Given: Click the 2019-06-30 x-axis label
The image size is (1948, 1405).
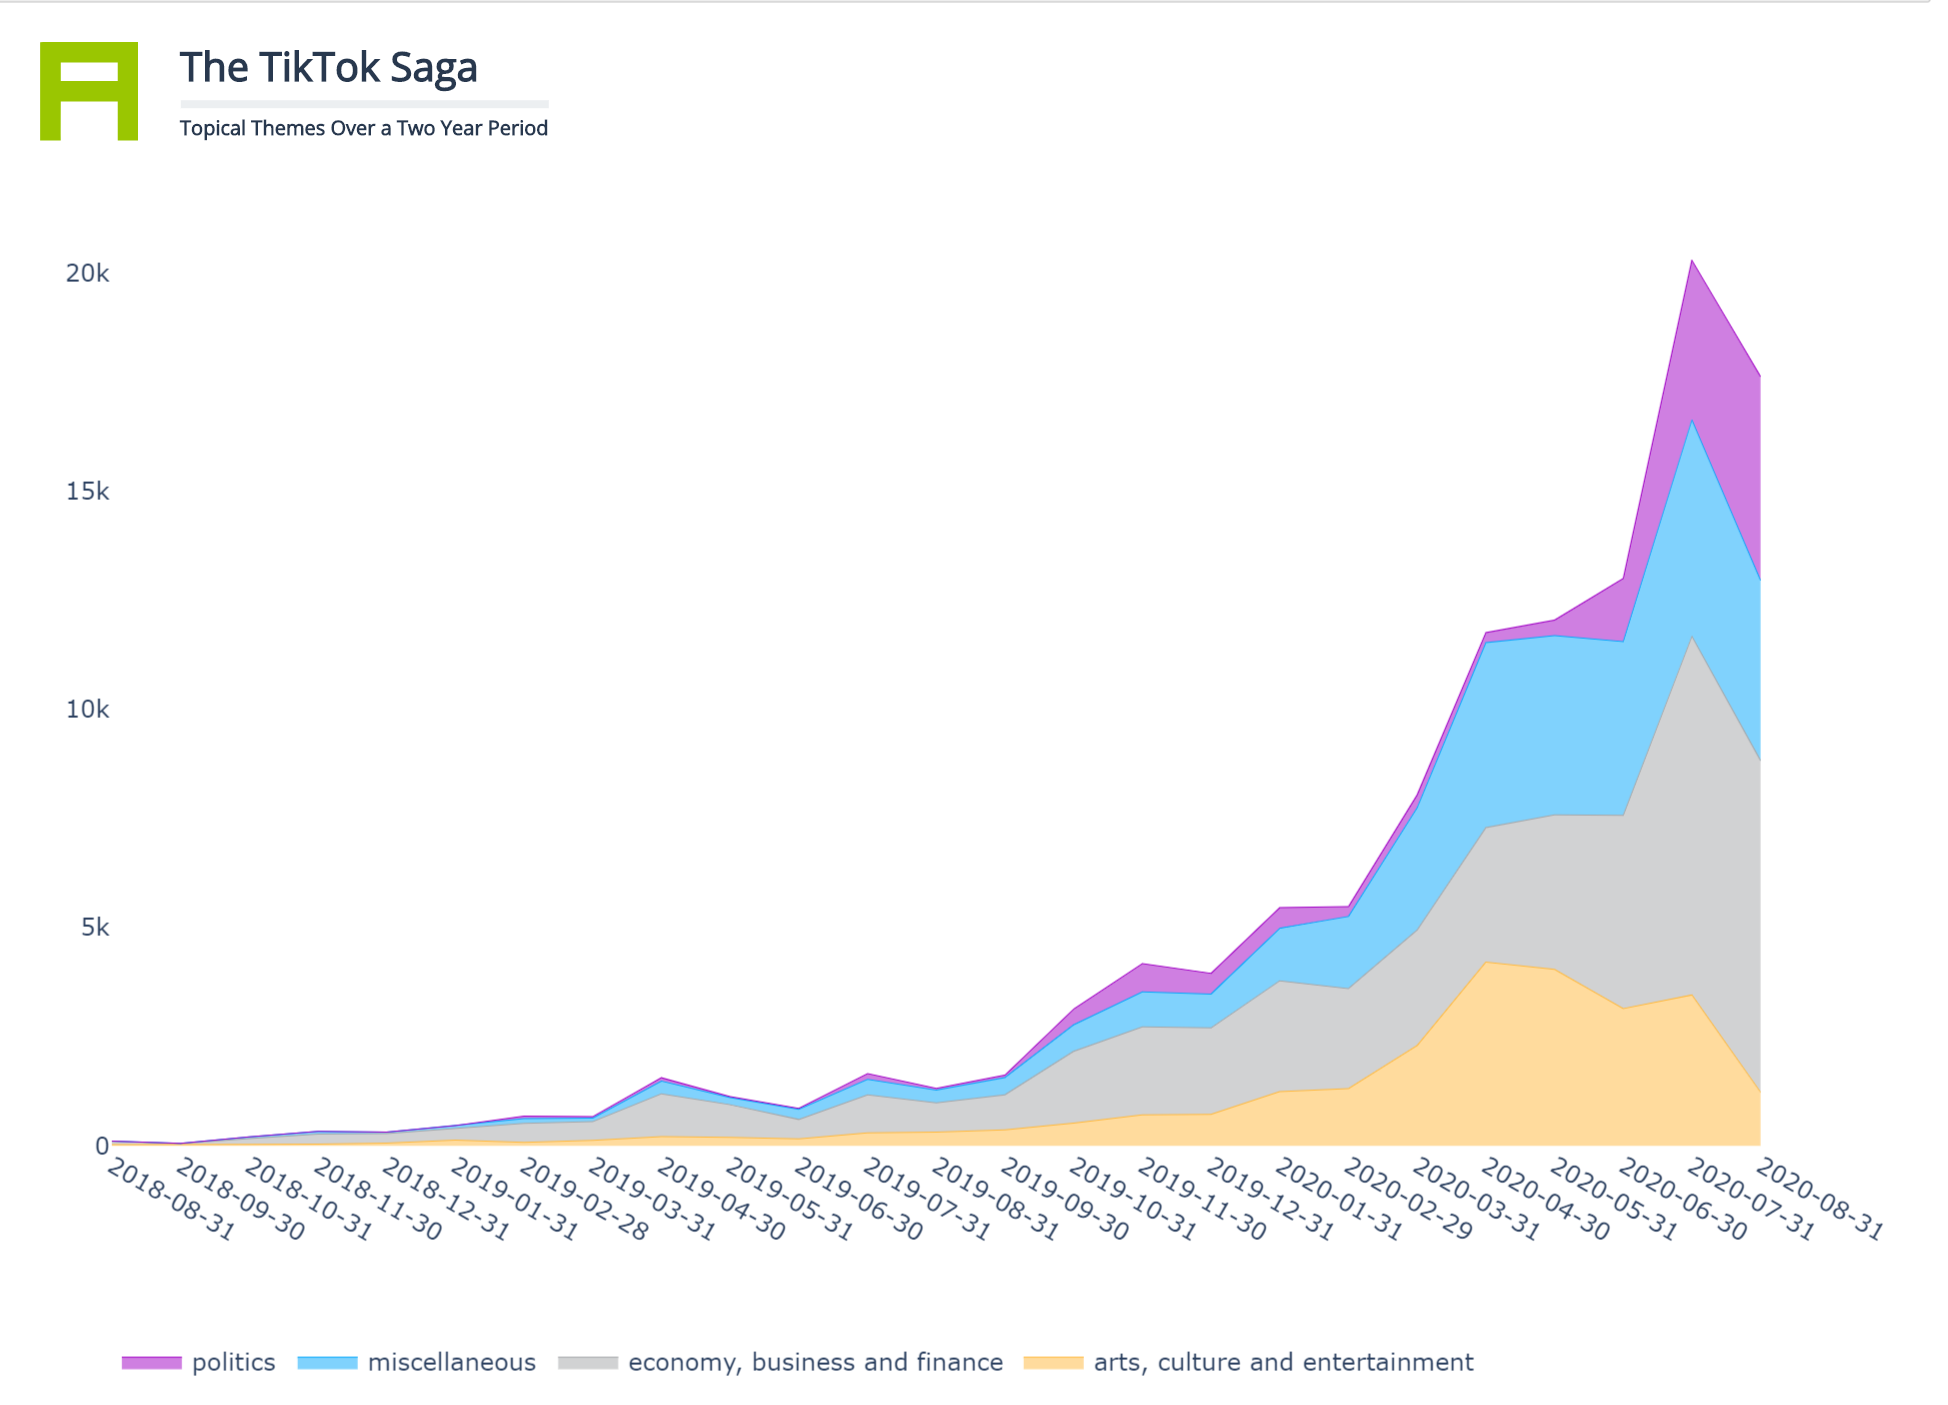Looking at the screenshot, I should tap(857, 1200).
